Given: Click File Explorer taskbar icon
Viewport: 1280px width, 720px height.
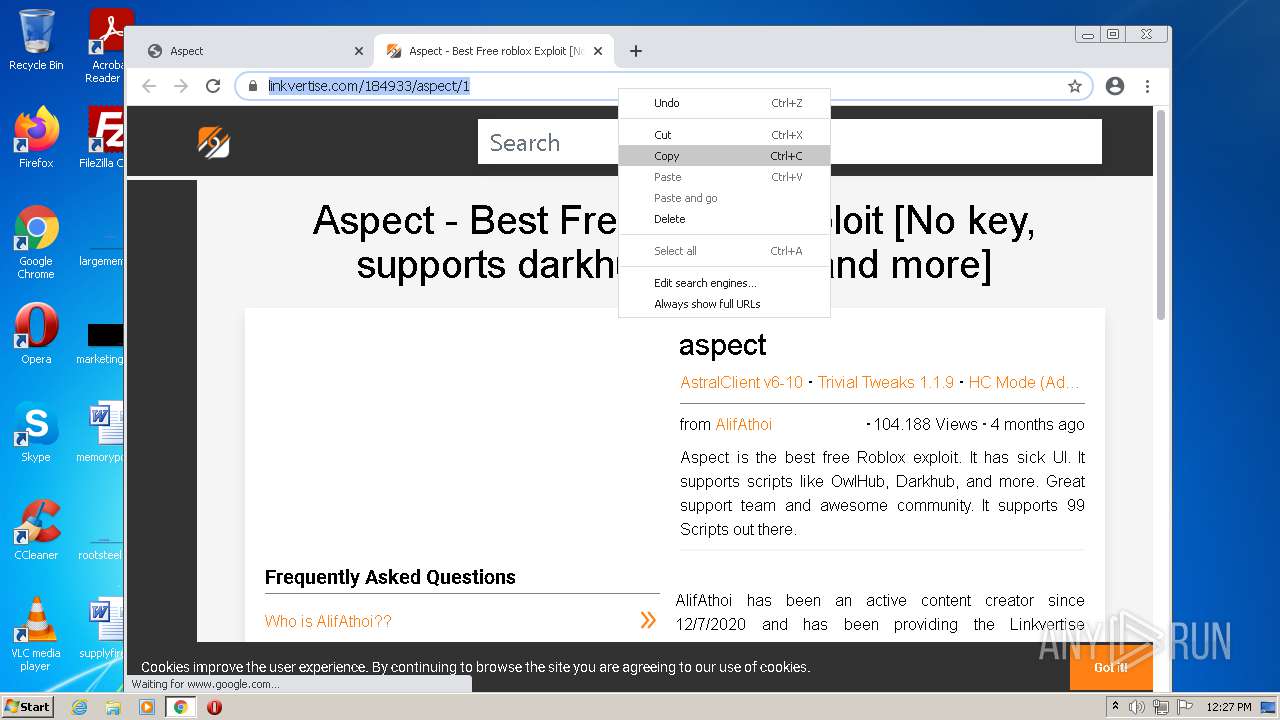Looking at the screenshot, I should click(x=113, y=707).
